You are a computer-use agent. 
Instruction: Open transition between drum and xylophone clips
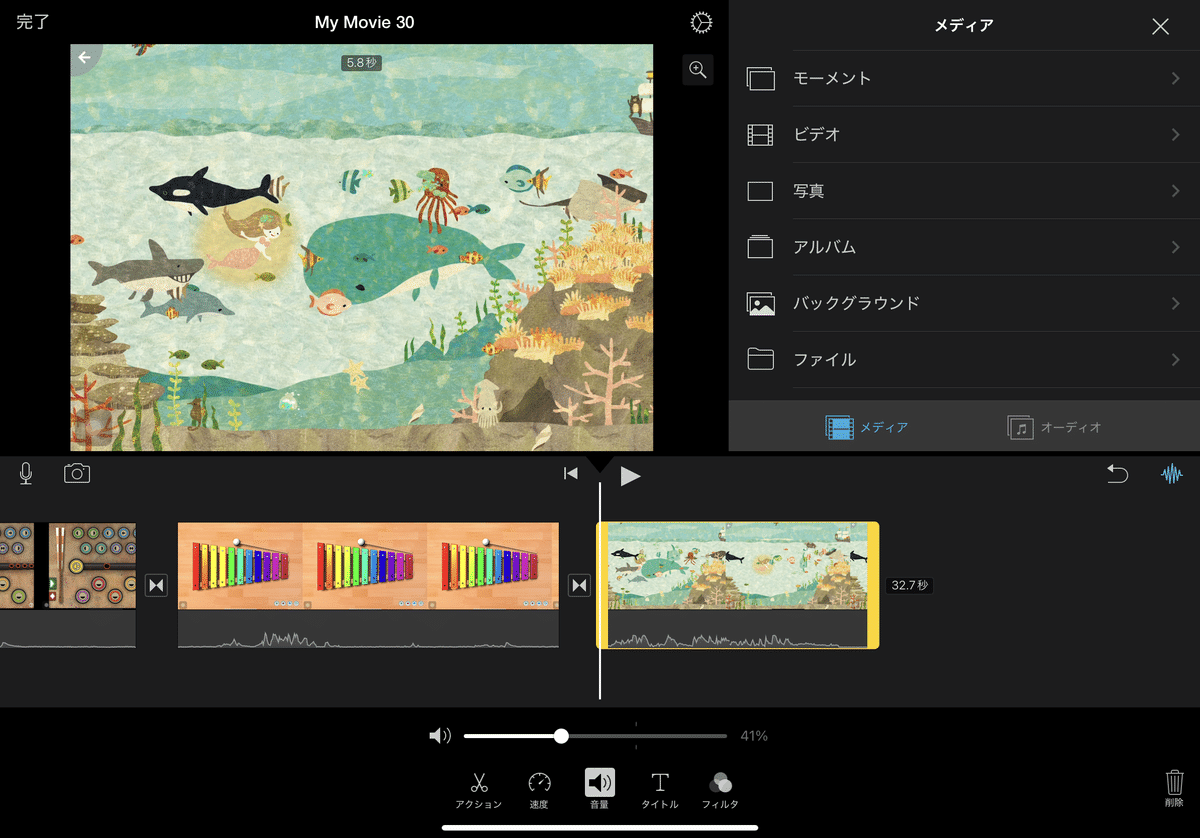(157, 585)
